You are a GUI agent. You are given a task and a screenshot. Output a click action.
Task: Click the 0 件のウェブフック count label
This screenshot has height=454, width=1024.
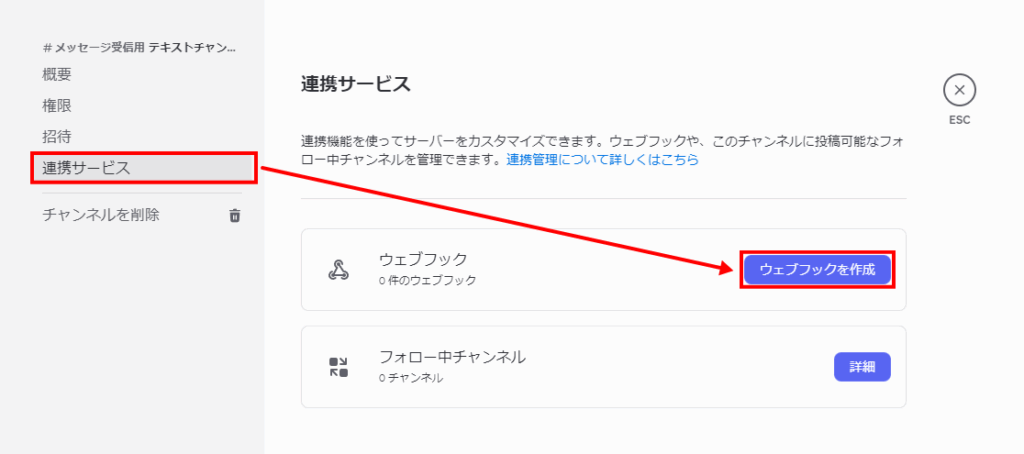point(427,281)
